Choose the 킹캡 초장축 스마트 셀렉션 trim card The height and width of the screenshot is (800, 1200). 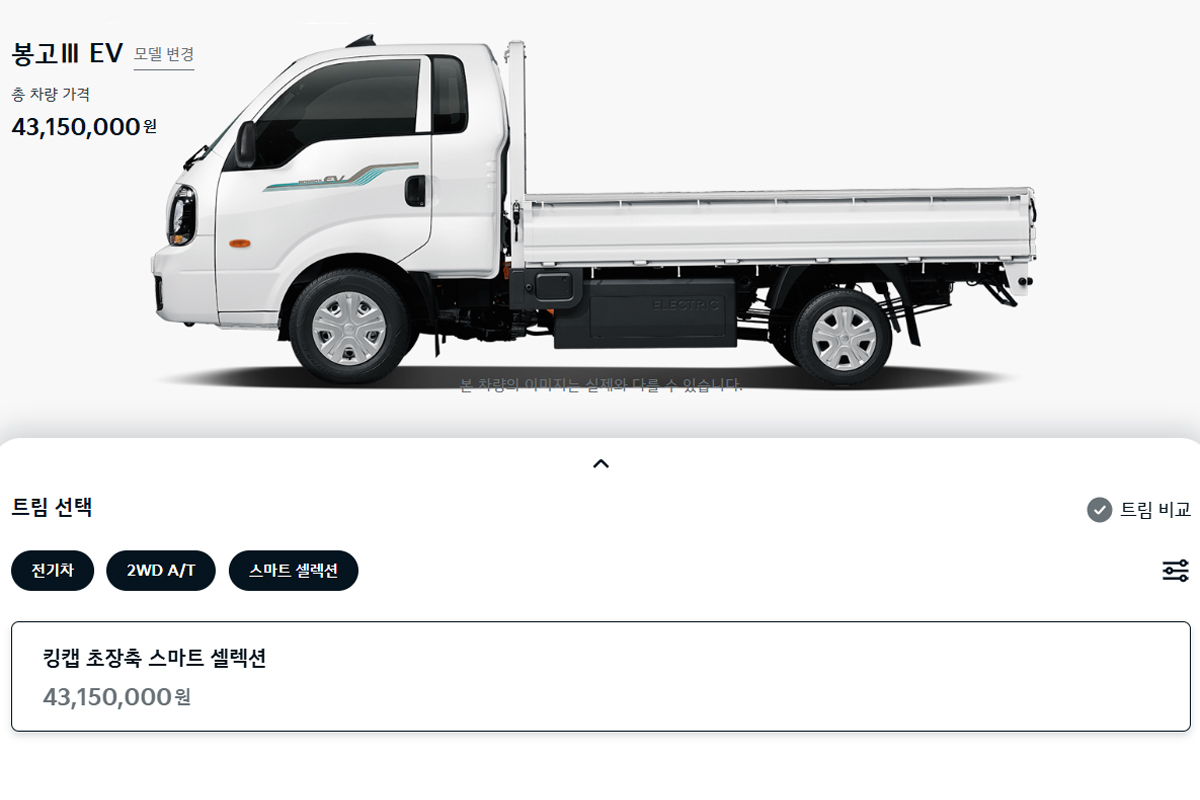tap(601, 676)
